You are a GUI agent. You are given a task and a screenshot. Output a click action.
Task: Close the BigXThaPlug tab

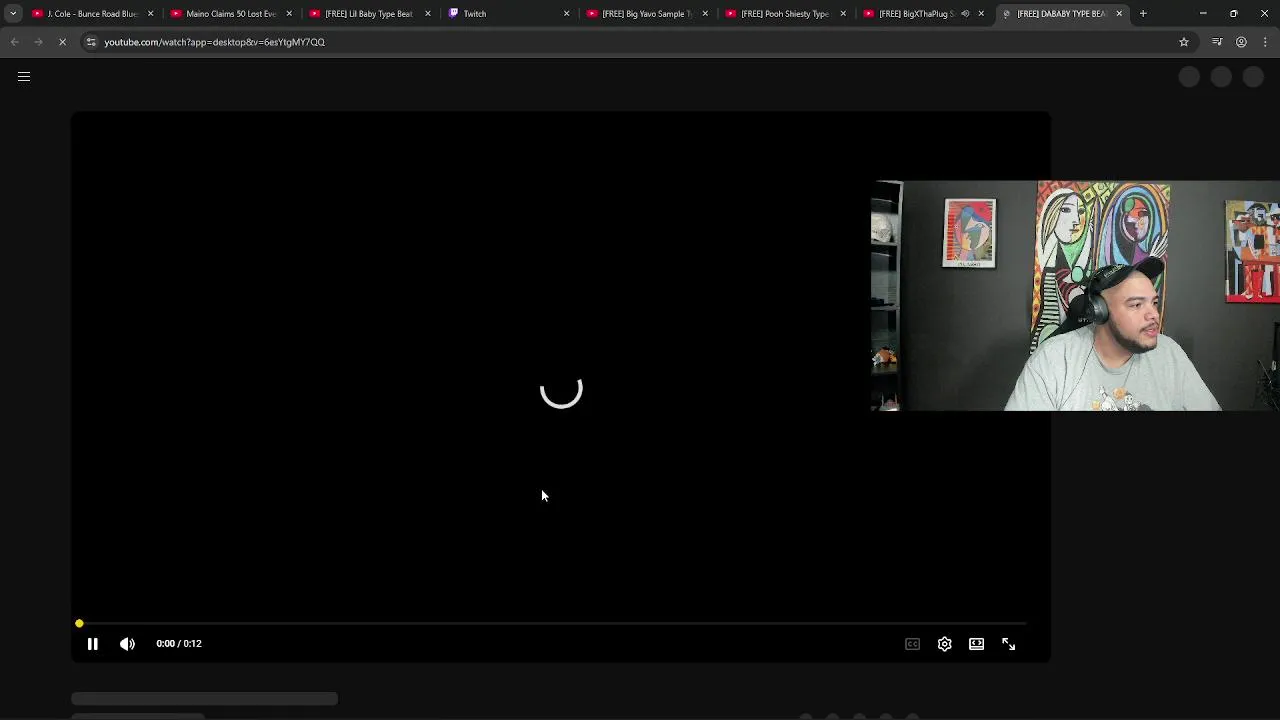981,14
